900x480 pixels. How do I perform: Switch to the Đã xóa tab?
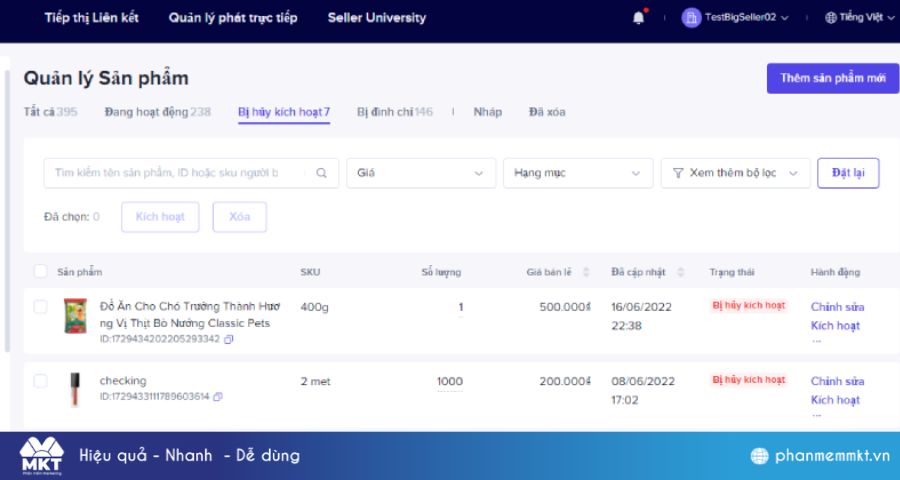pos(547,112)
